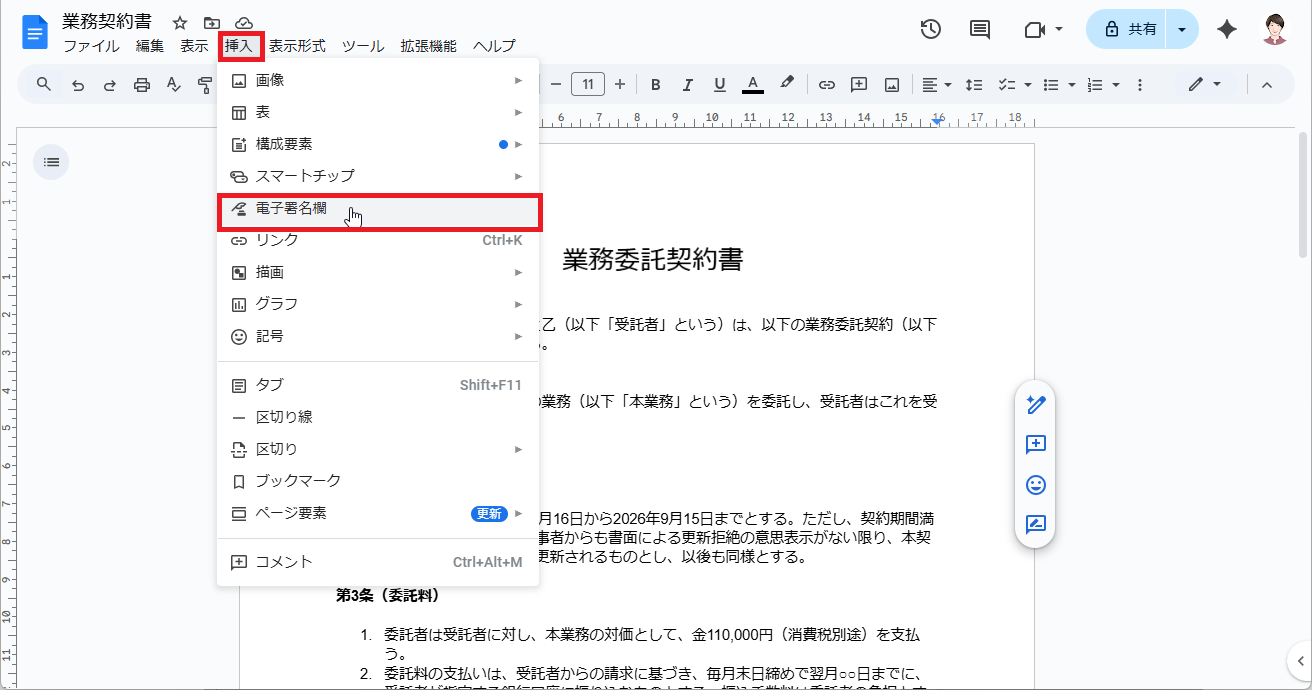Viewport: 1312px width, 690px height.
Task: Toggle underline formatting
Action: (719, 84)
